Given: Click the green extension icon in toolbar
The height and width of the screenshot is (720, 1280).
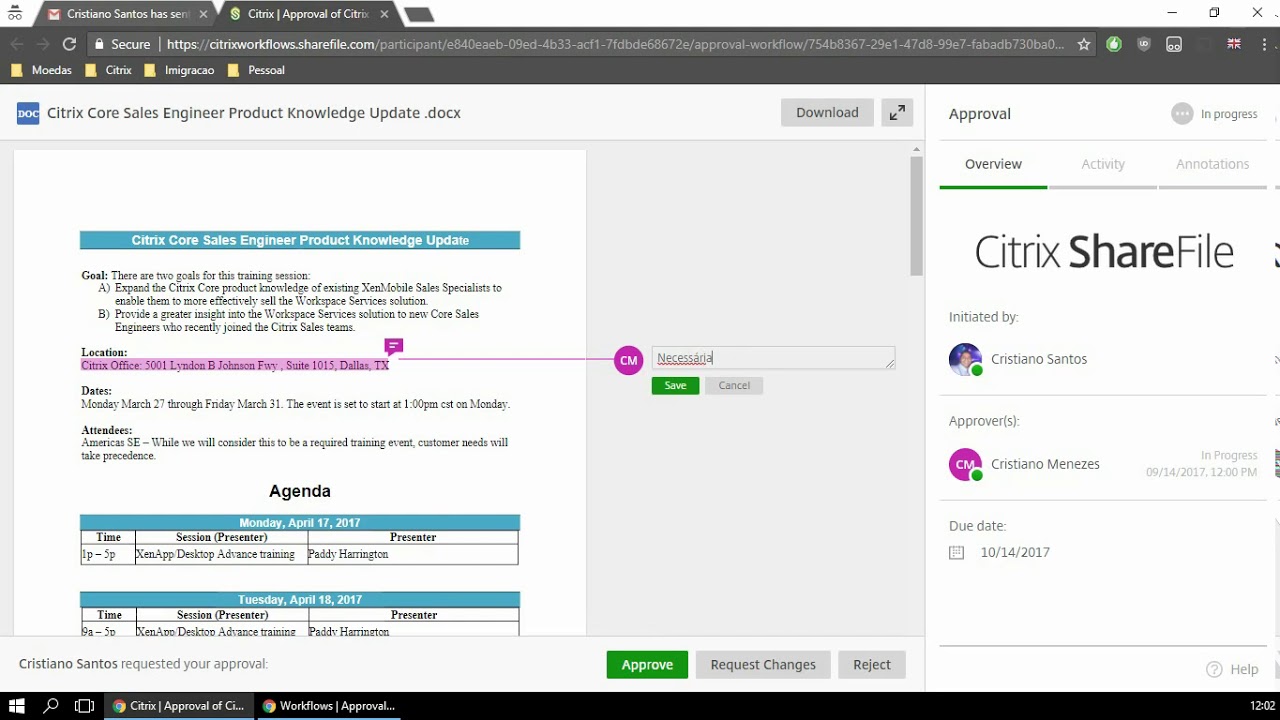Looking at the screenshot, I should (1114, 44).
